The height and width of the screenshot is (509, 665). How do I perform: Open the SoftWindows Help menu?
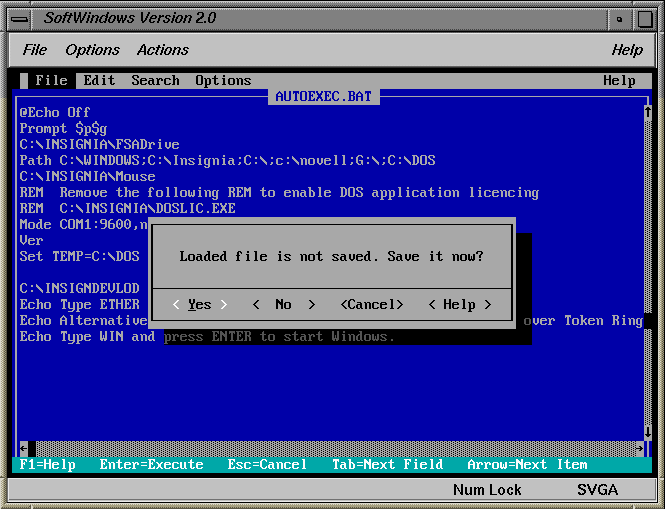coord(627,50)
